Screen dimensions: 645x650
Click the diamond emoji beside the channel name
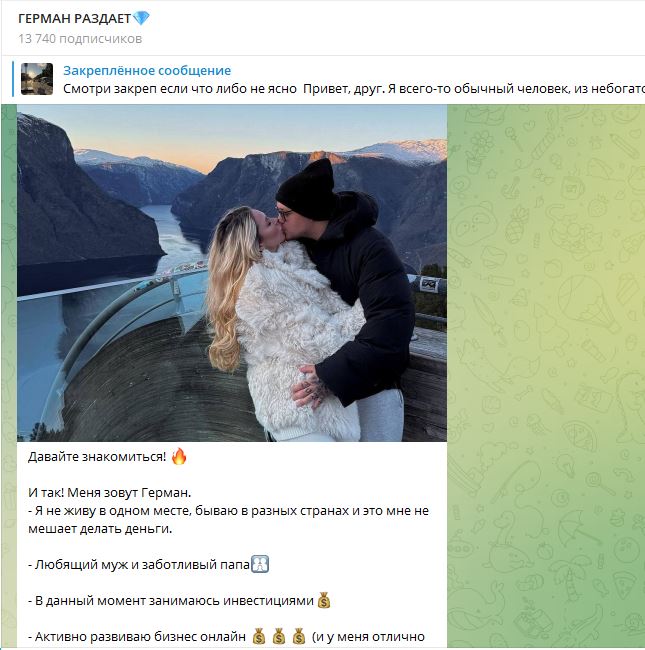pyautogui.click(x=141, y=18)
